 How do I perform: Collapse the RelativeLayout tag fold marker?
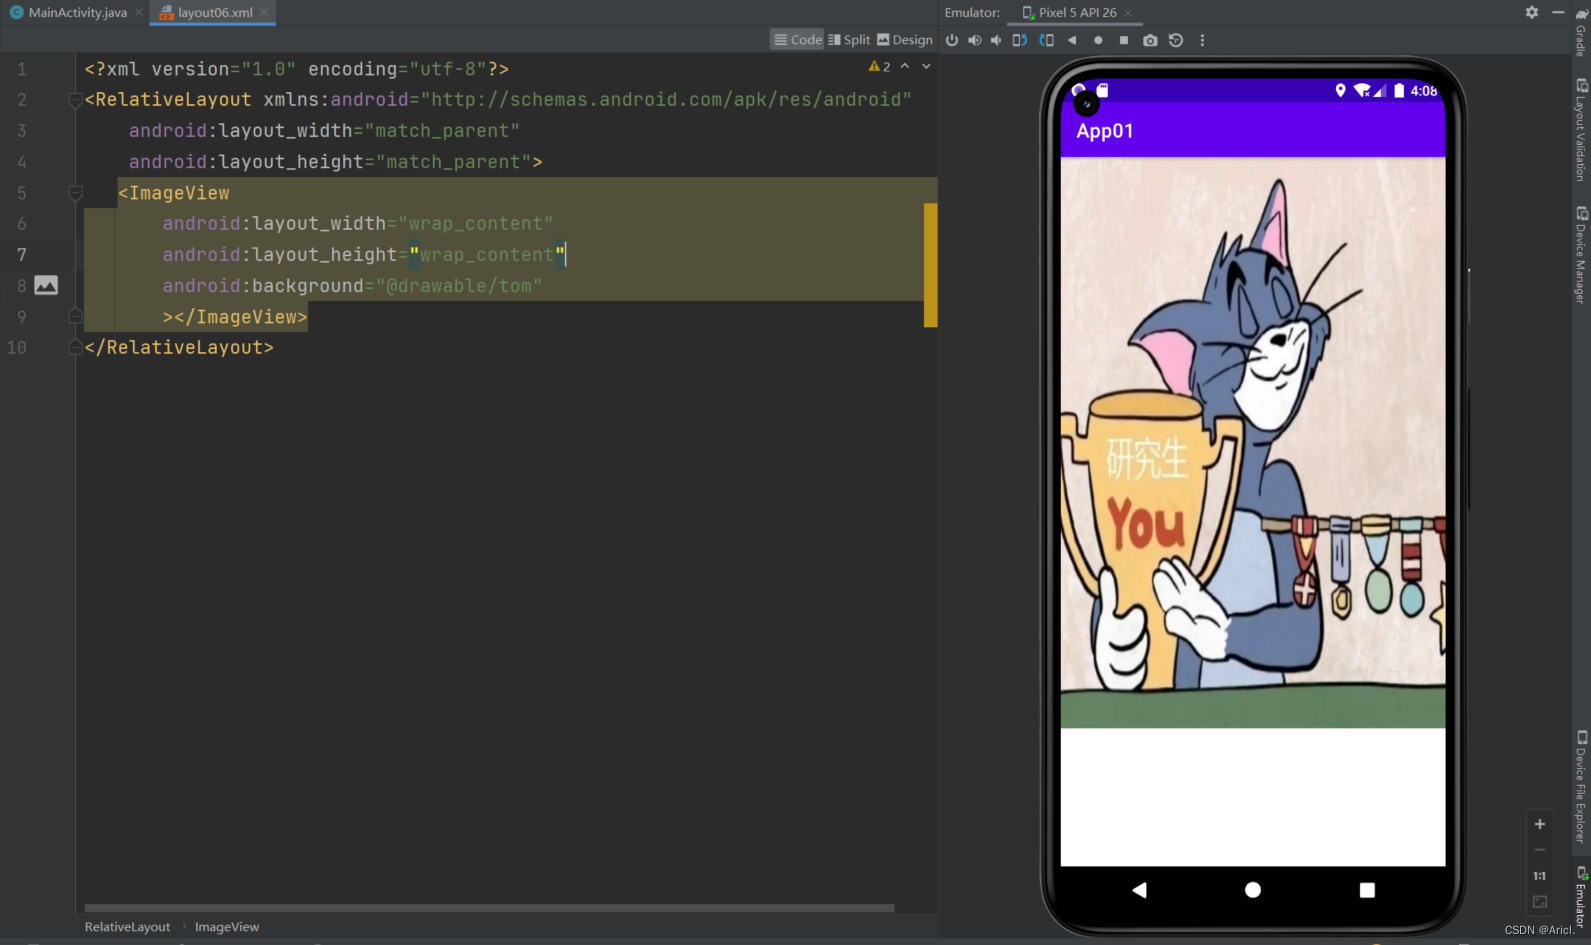coord(75,100)
